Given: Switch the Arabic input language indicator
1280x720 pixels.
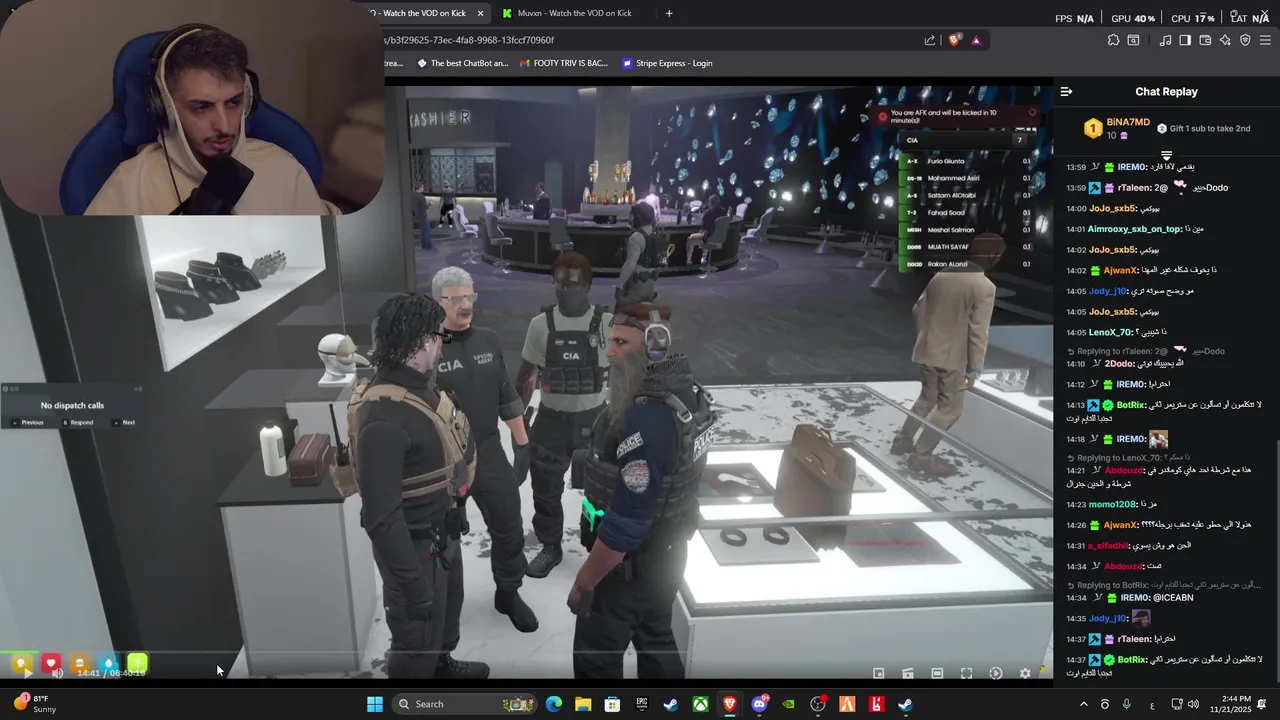Looking at the screenshot, I should 1152,704.
